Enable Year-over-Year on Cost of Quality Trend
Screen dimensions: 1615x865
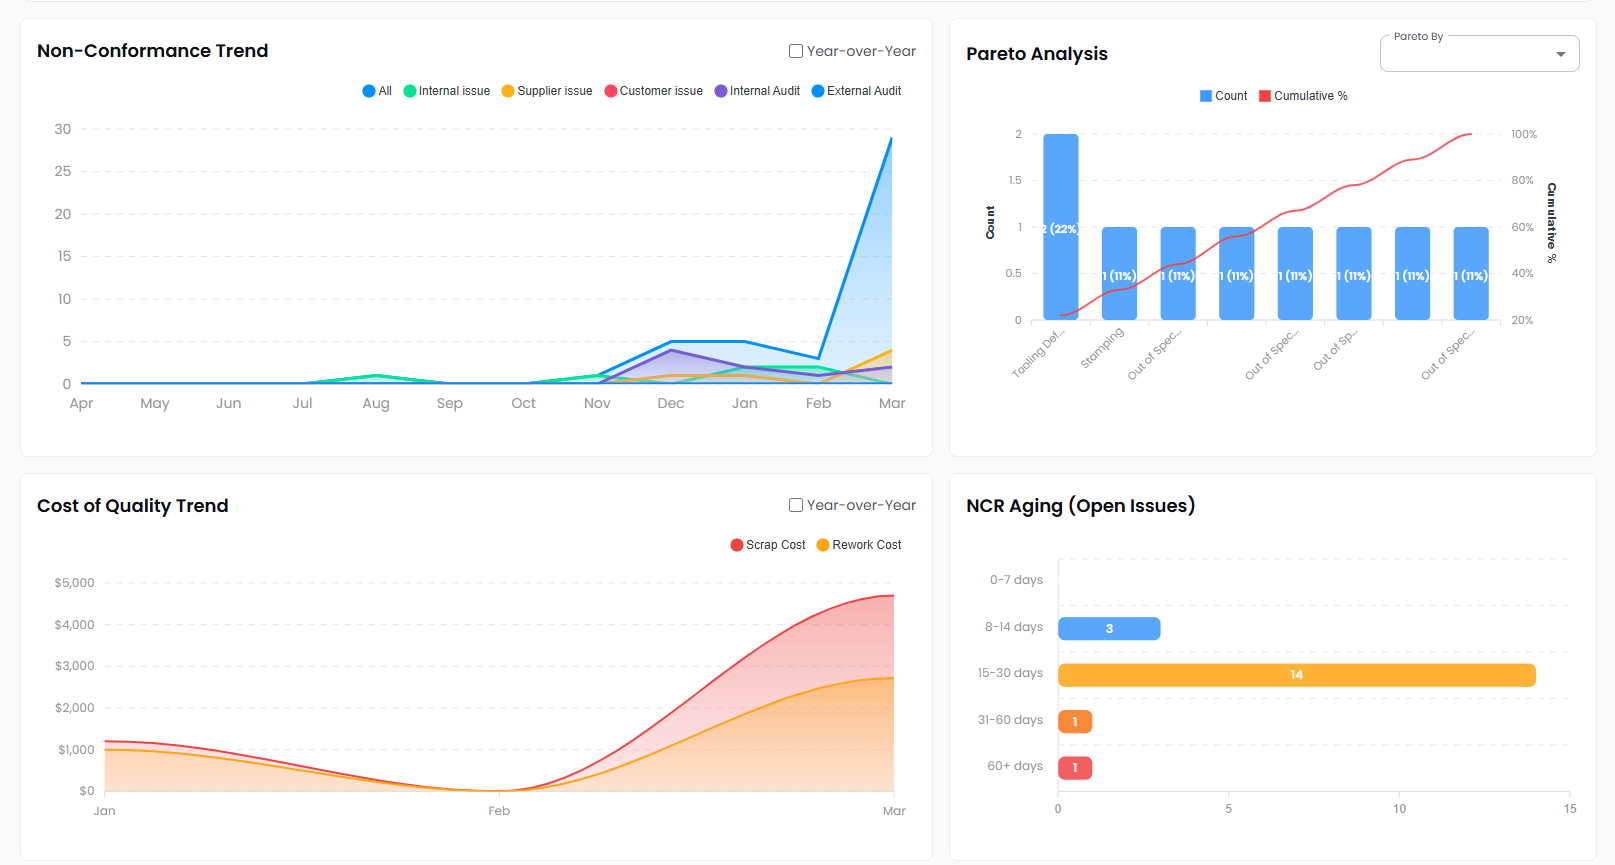[x=796, y=506]
